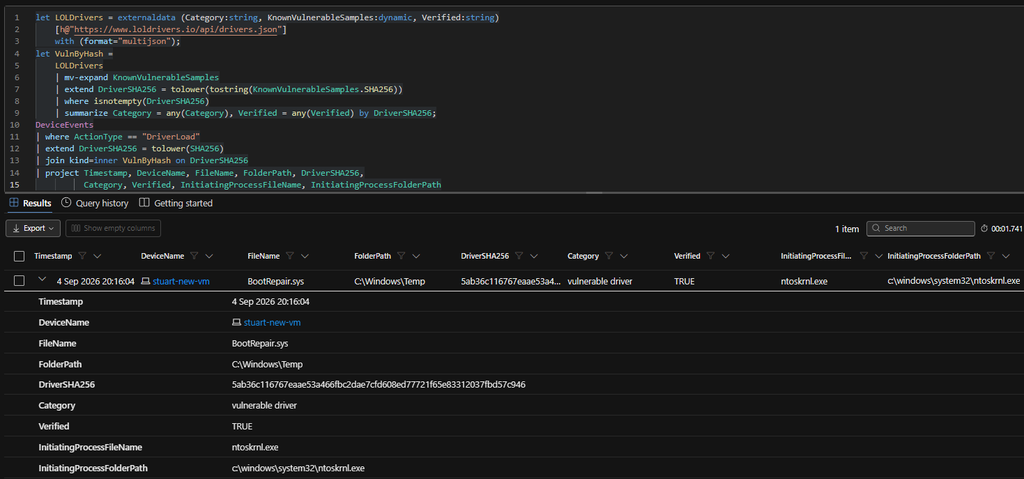Click the device icon beside stuart-new-vm in the table row
Screen dimensions: 1024x479
point(146,281)
